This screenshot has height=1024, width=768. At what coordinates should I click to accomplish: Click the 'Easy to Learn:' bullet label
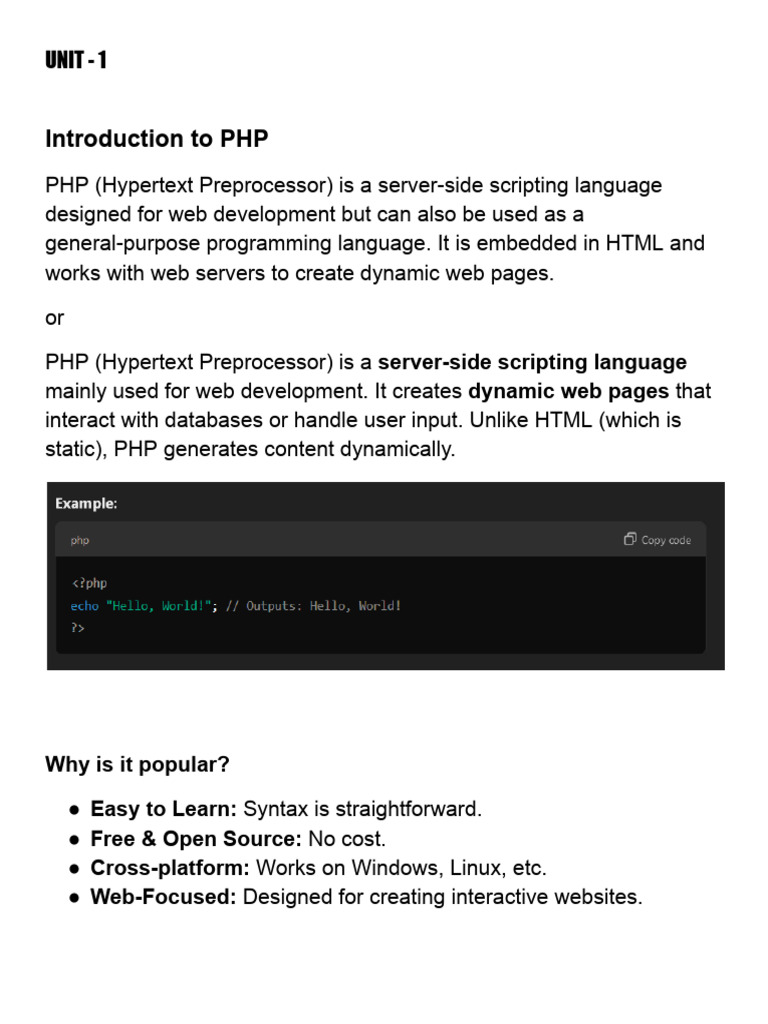[163, 809]
